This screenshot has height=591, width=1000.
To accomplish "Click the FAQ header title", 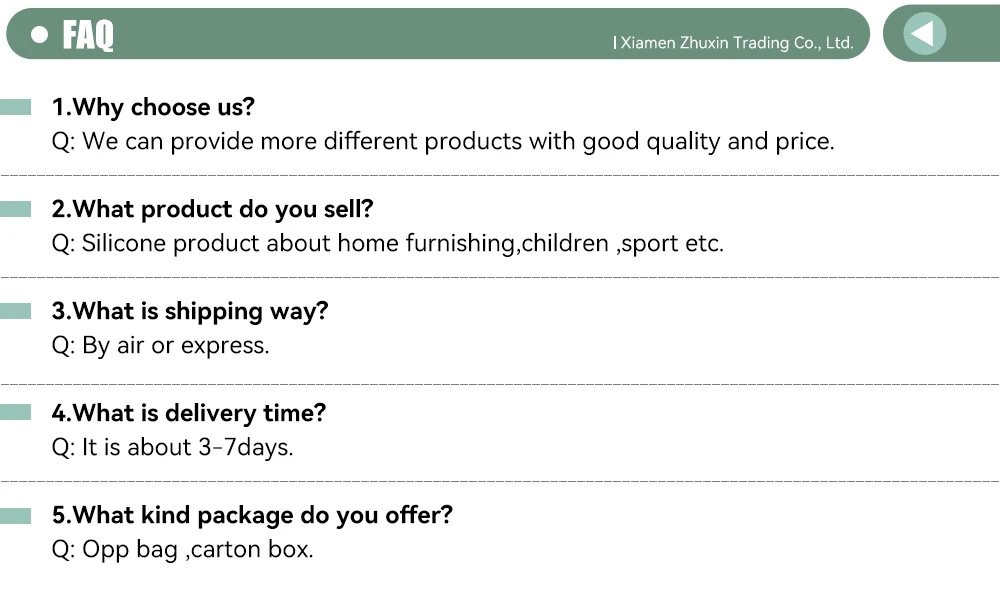I will point(88,36).
